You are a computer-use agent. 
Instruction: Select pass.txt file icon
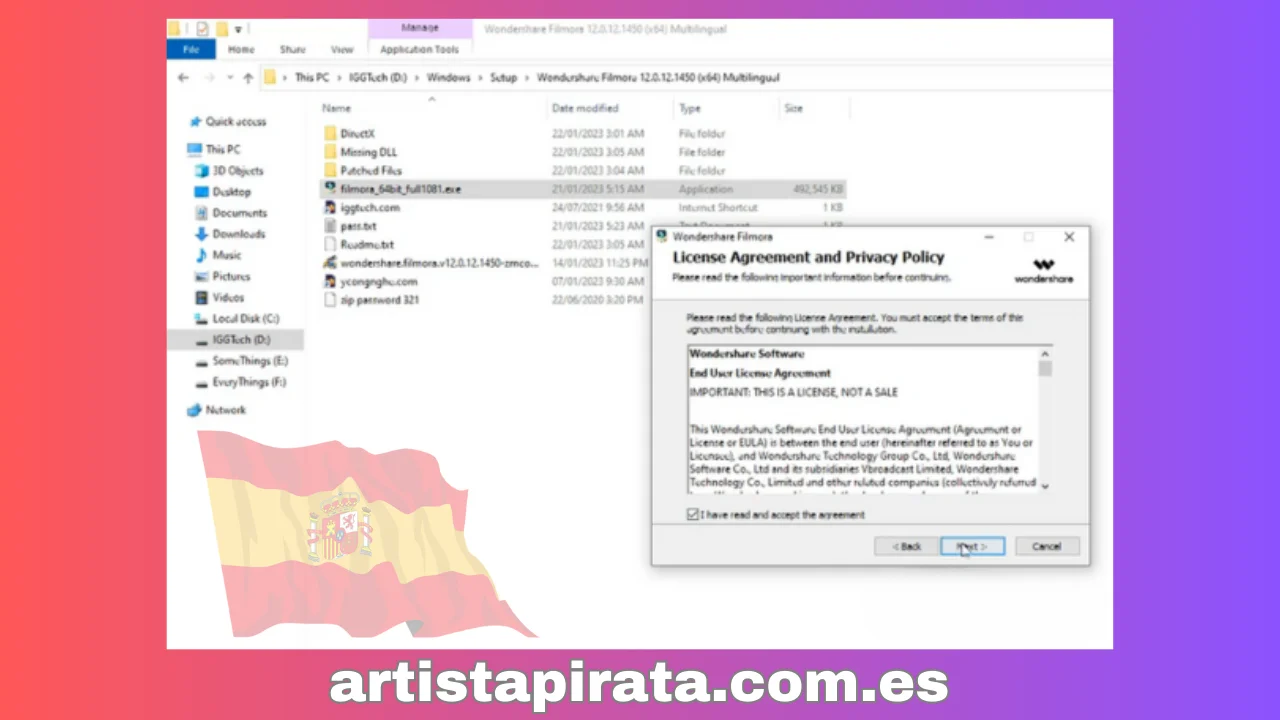coord(331,226)
